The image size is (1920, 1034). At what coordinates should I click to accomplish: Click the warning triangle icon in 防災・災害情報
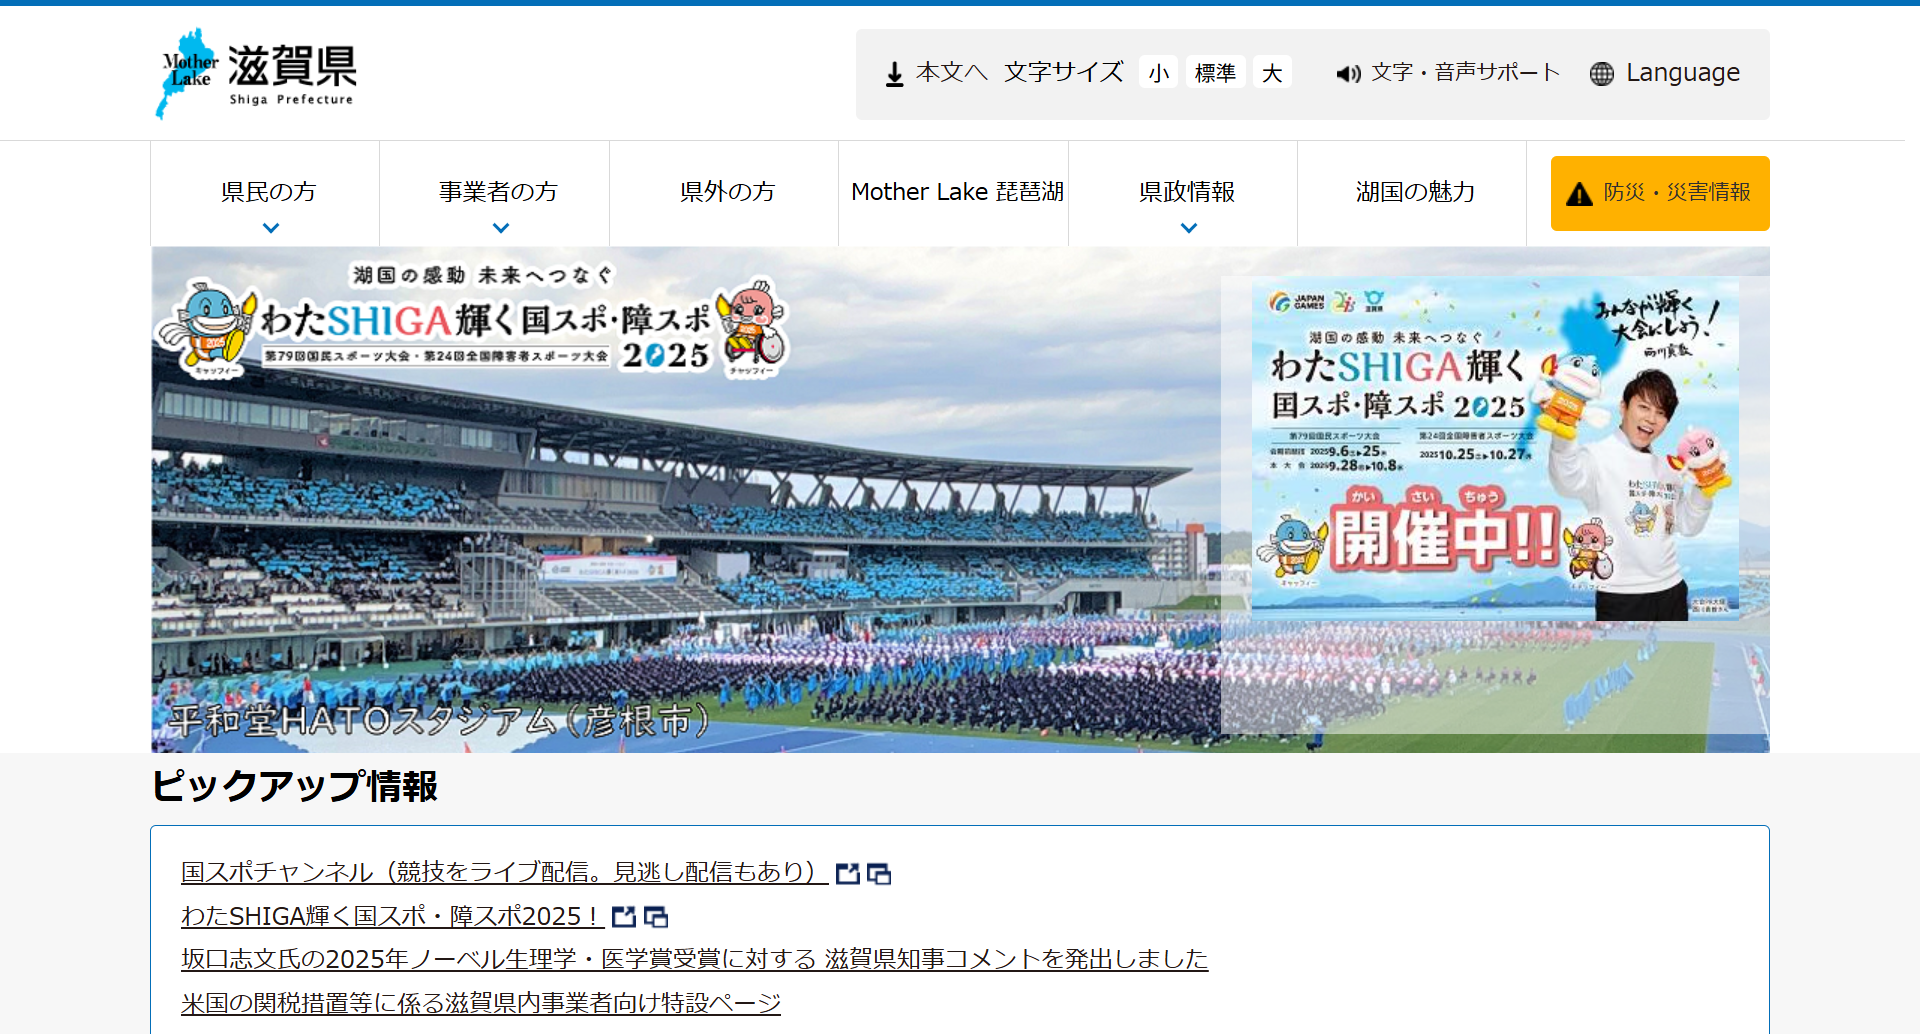1579,194
